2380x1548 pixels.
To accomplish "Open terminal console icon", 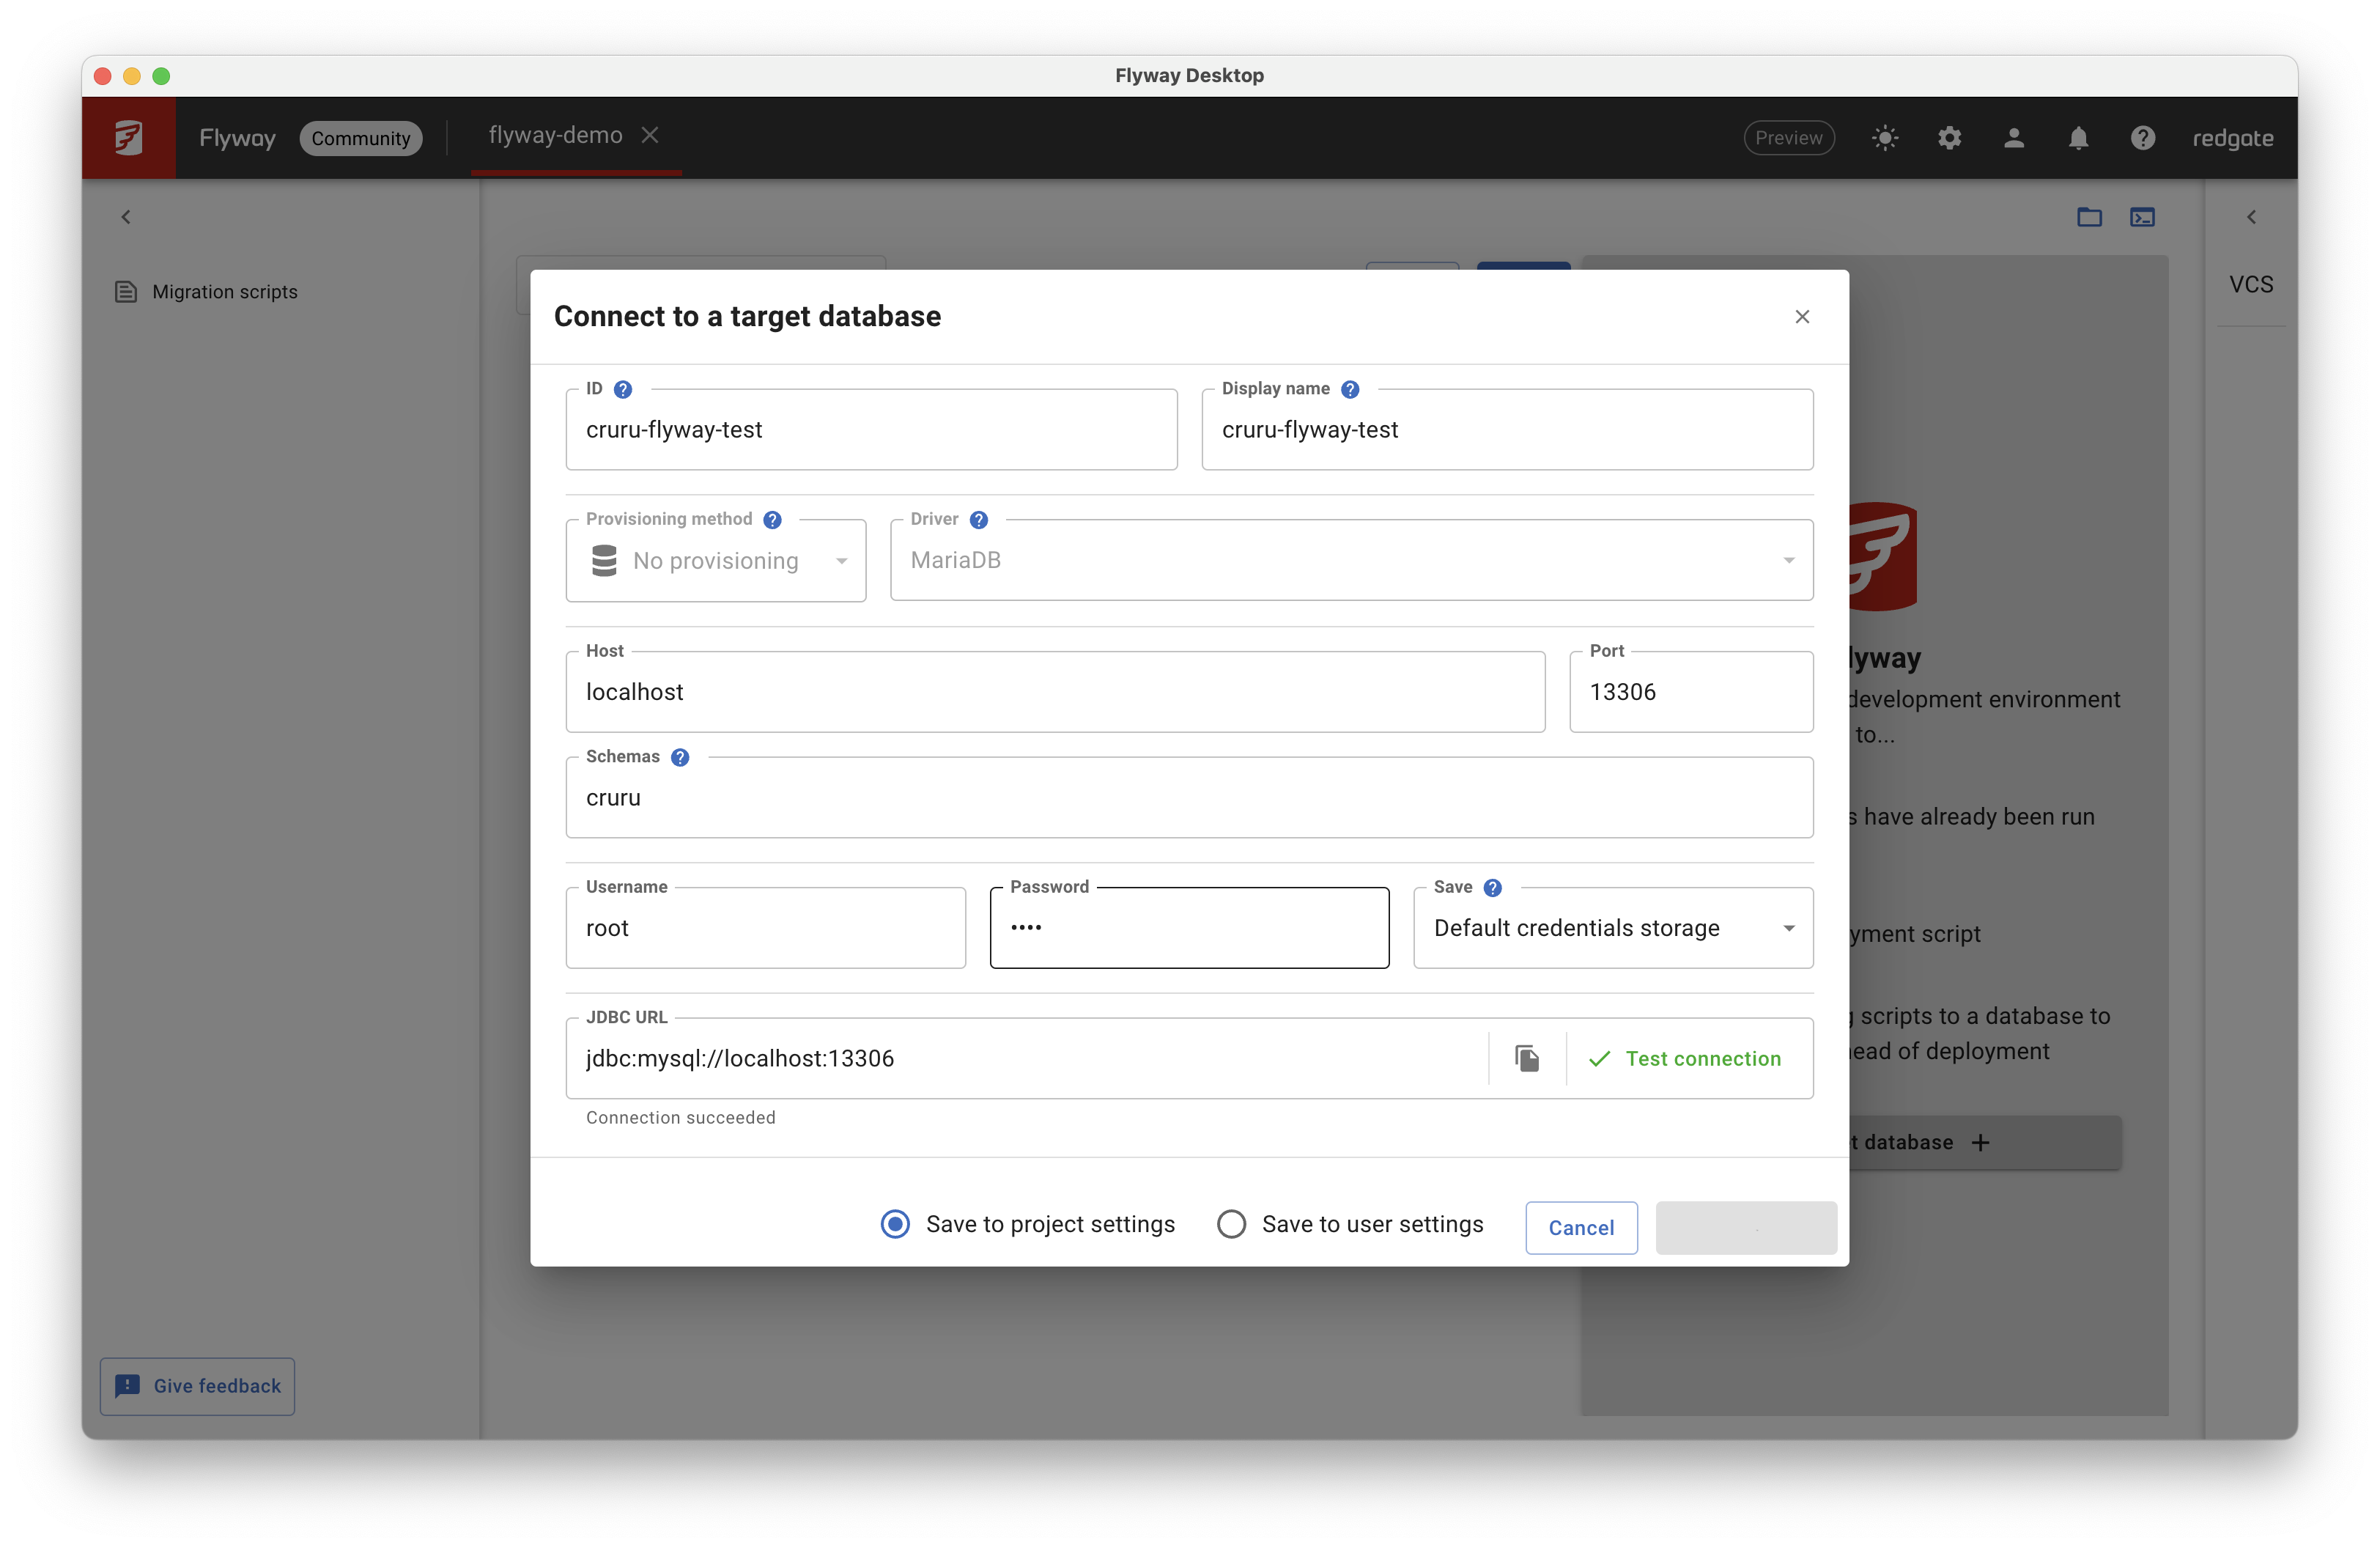I will [x=2142, y=217].
